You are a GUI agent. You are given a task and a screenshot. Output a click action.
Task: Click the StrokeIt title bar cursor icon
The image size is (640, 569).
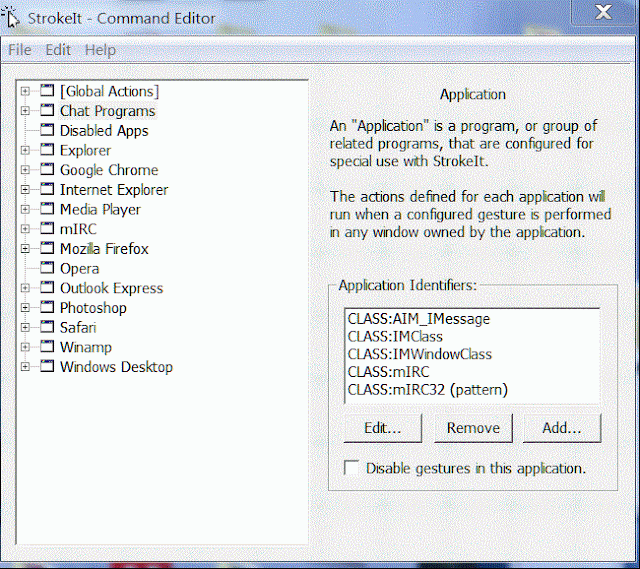(11, 17)
